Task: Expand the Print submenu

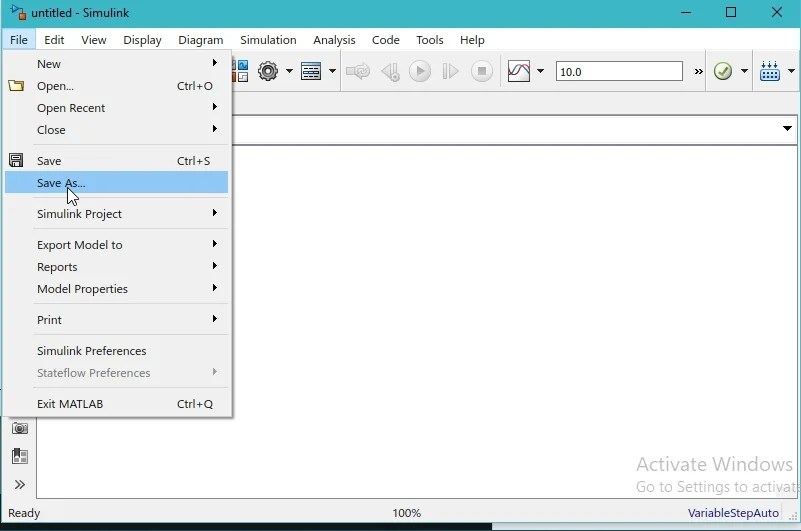Action: pyautogui.click(x=116, y=320)
